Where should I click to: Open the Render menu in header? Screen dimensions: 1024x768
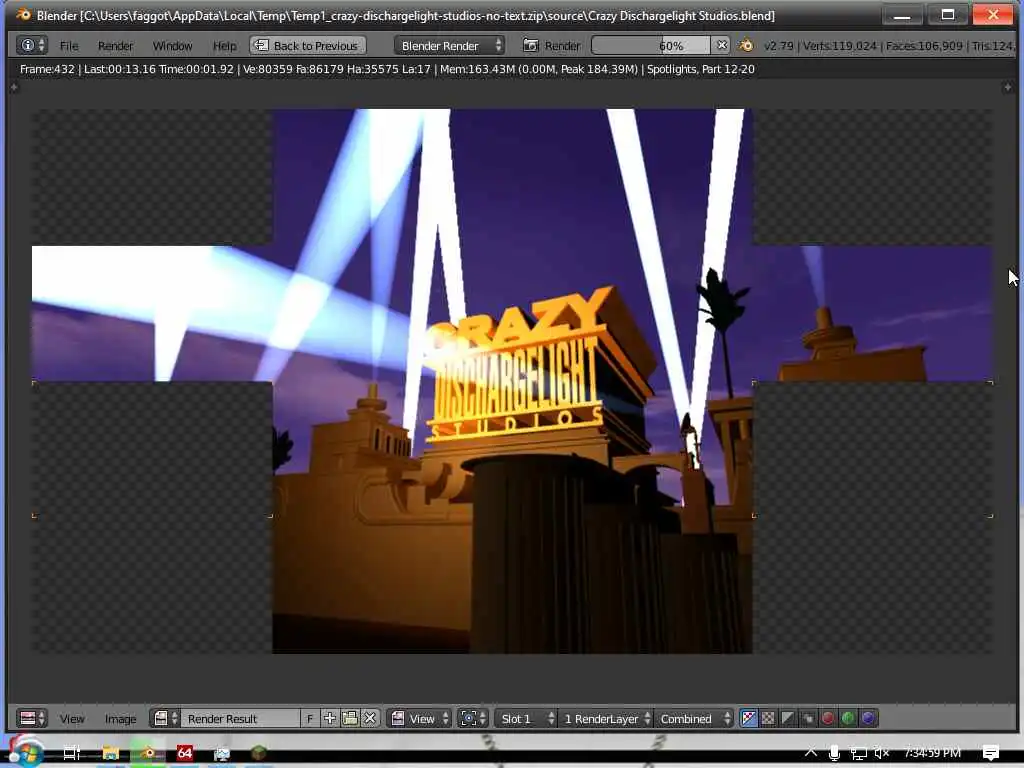115,46
